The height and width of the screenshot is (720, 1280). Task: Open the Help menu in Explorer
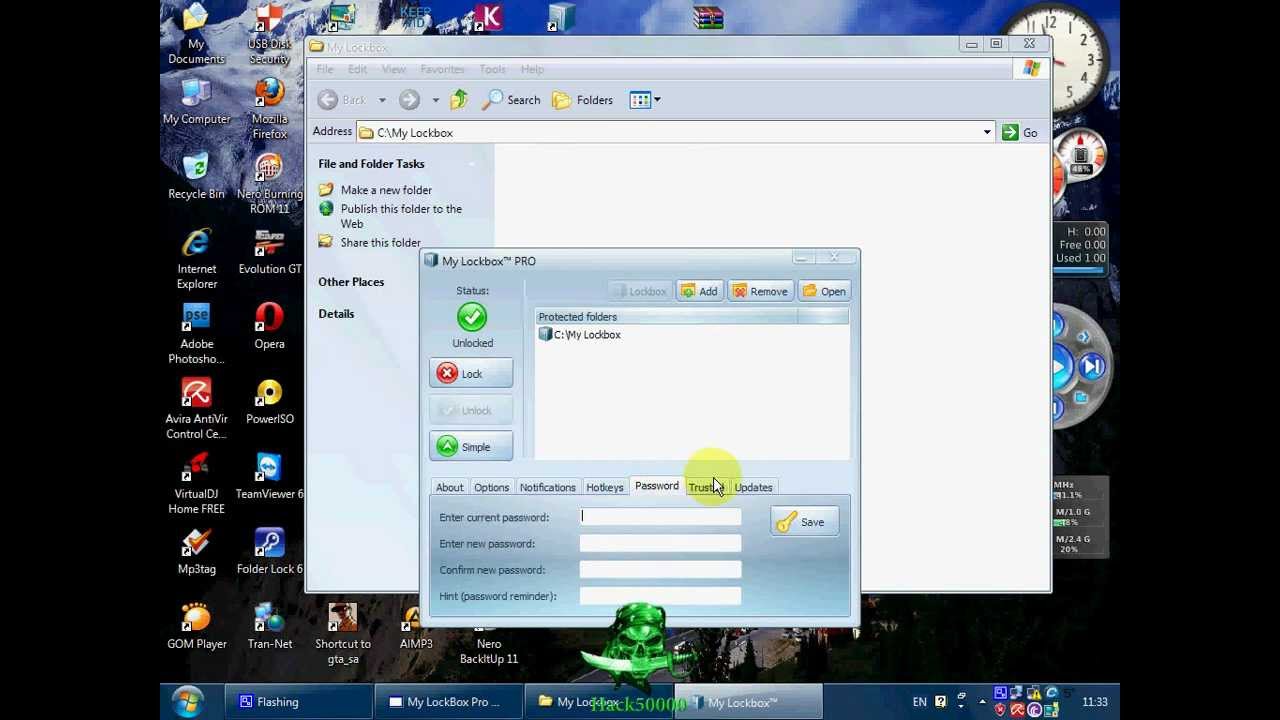pyautogui.click(x=532, y=69)
